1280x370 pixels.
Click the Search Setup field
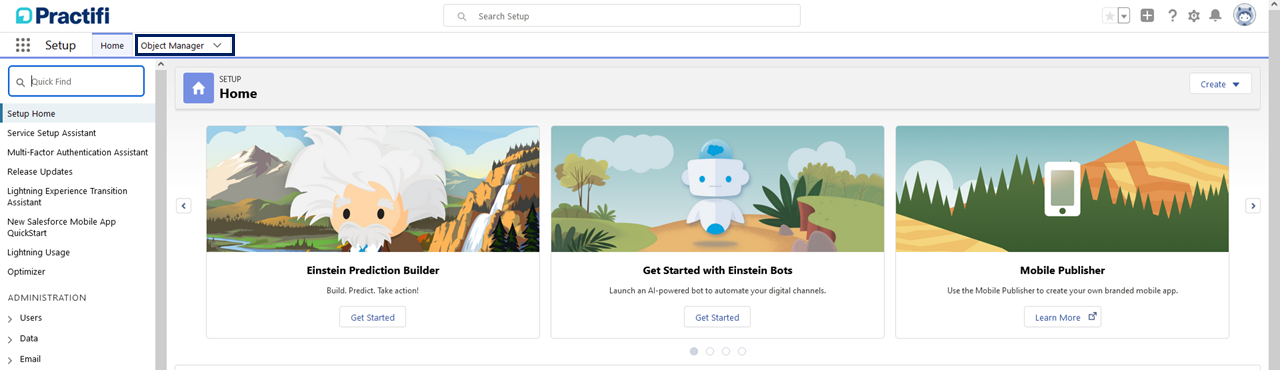(x=622, y=16)
